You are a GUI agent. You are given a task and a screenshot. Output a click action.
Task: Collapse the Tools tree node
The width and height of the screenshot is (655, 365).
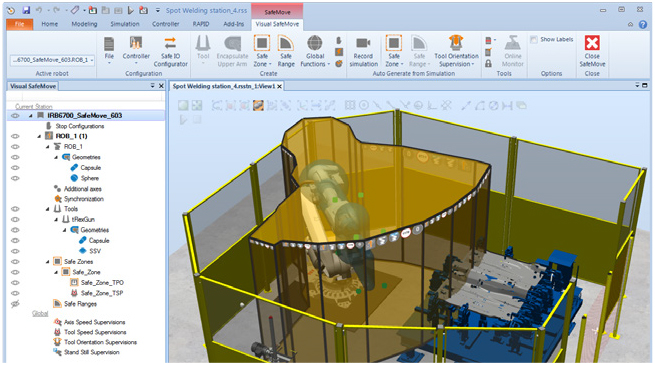(x=48, y=209)
